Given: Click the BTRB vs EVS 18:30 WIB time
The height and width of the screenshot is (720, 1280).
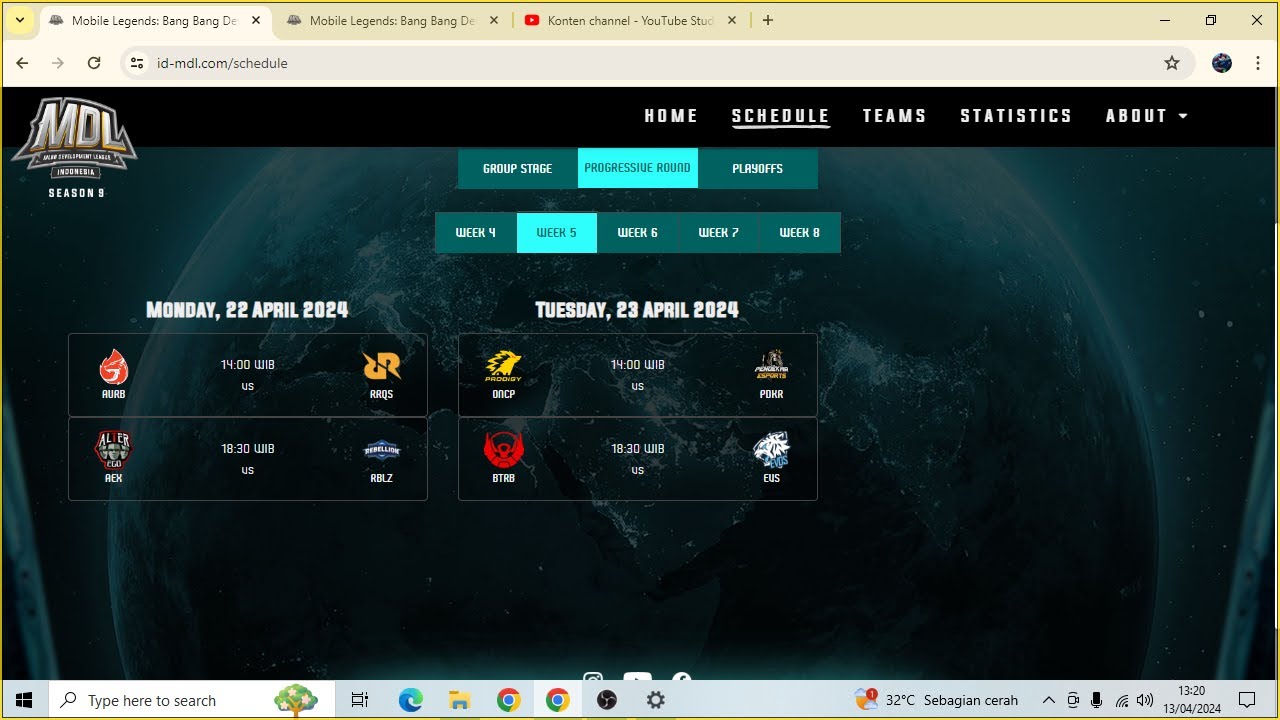Looking at the screenshot, I should pos(637,449).
